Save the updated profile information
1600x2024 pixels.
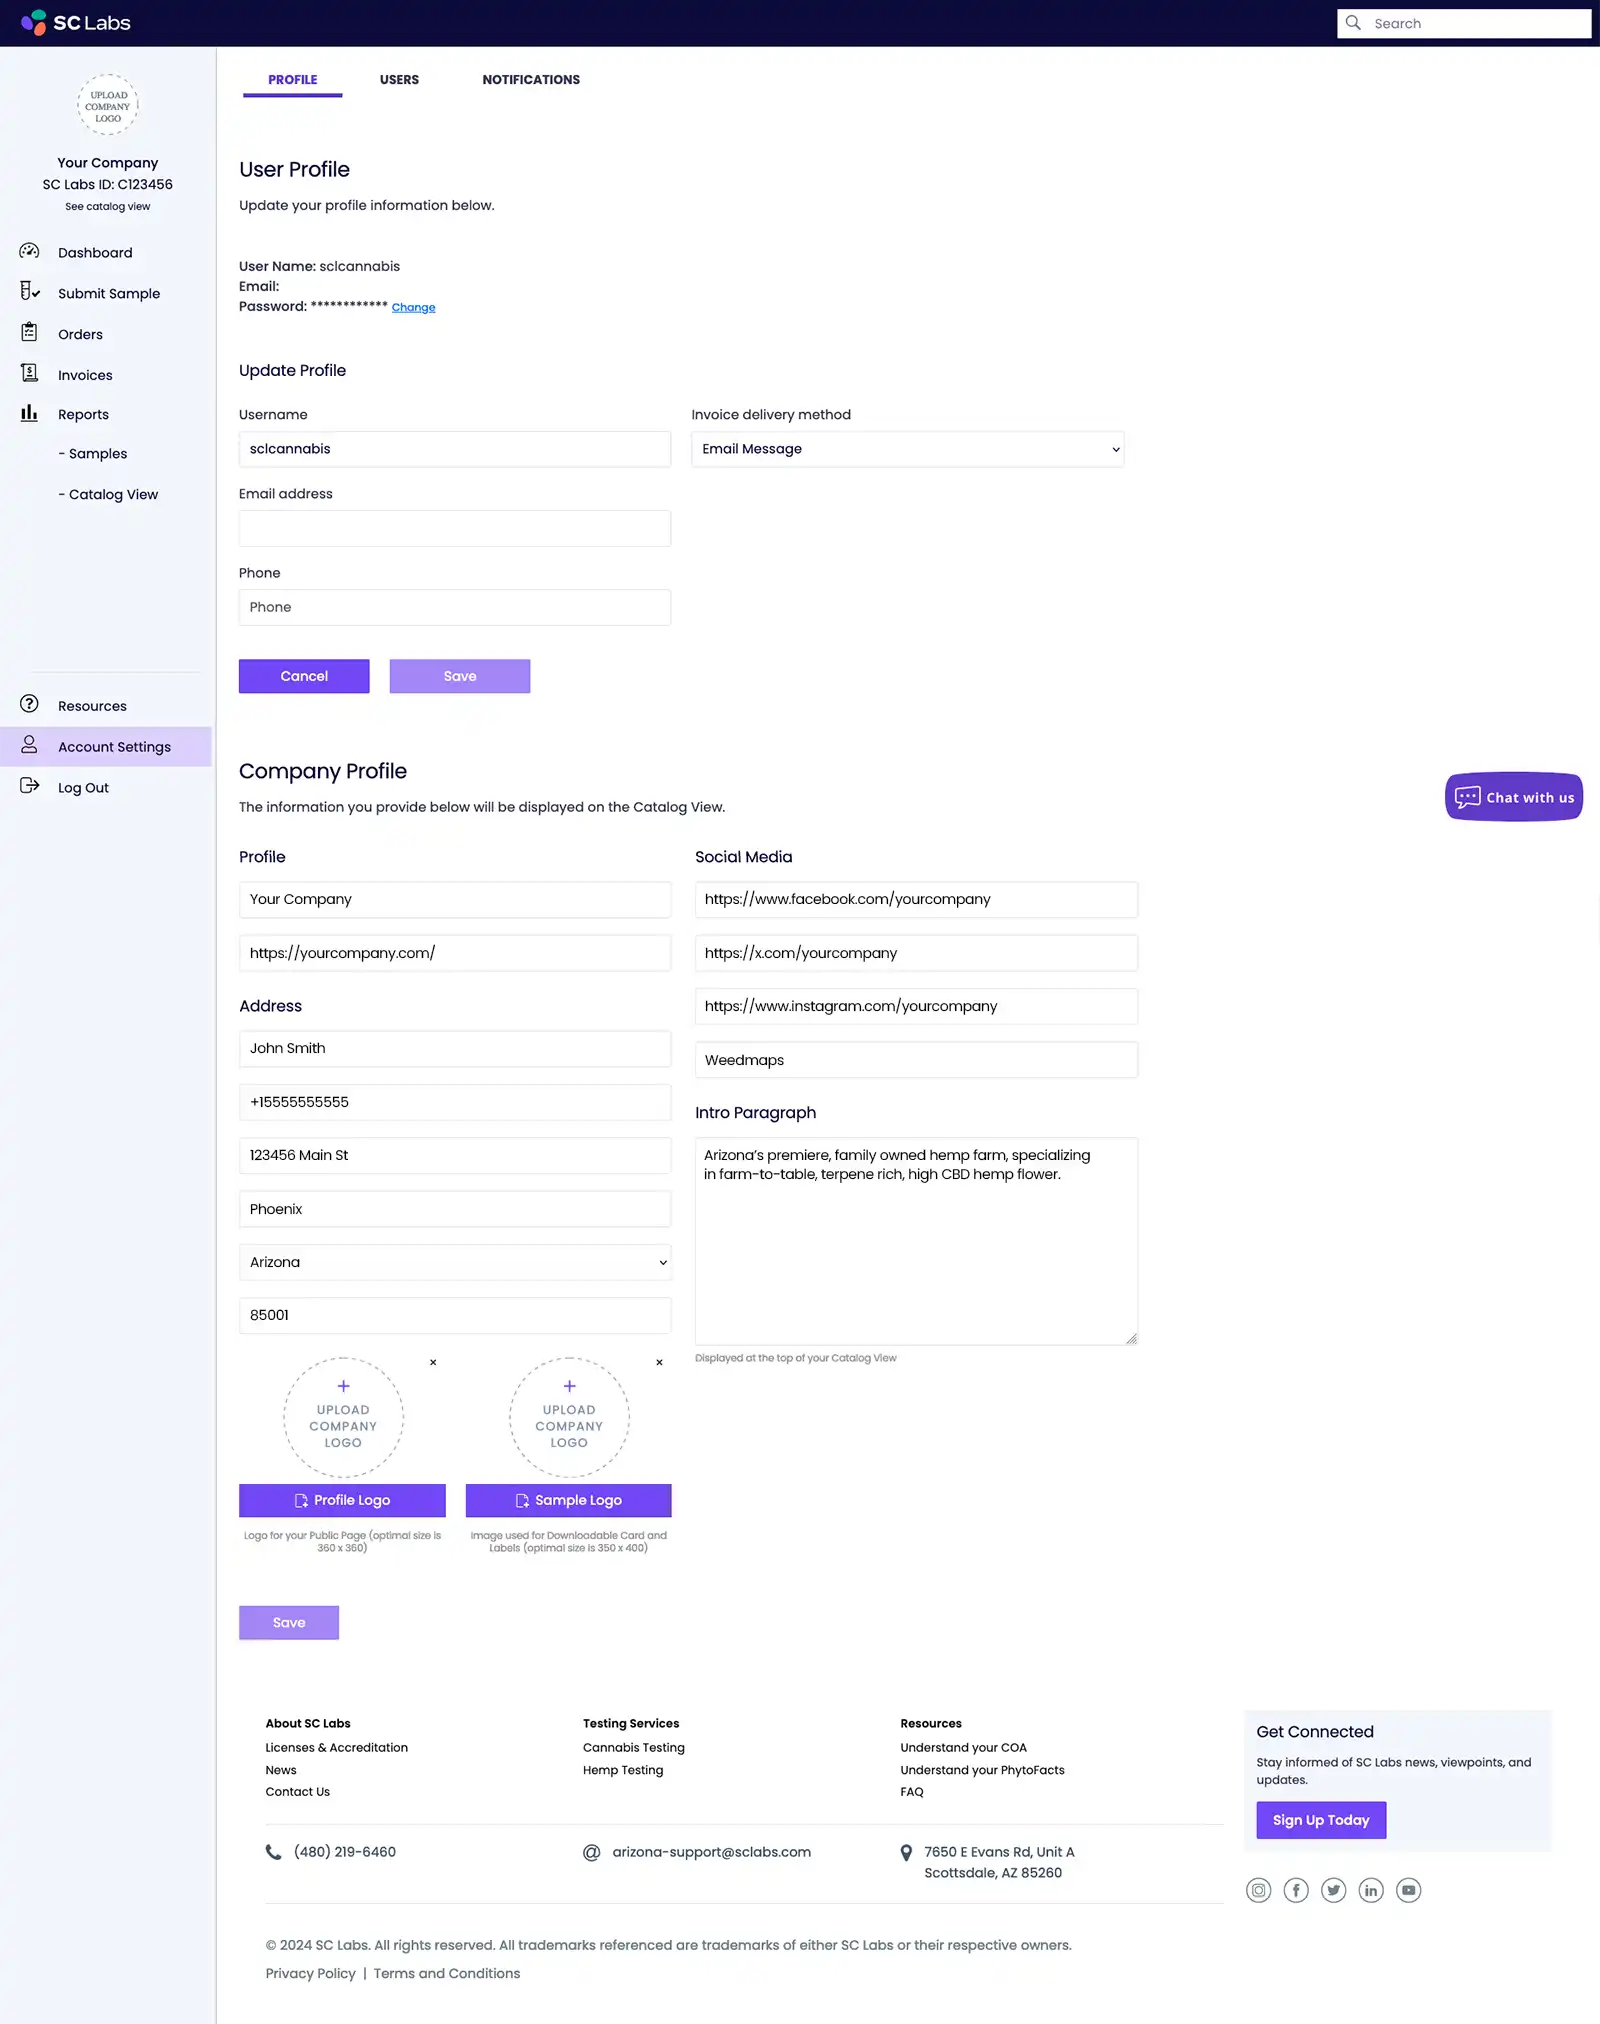click(x=459, y=676)
